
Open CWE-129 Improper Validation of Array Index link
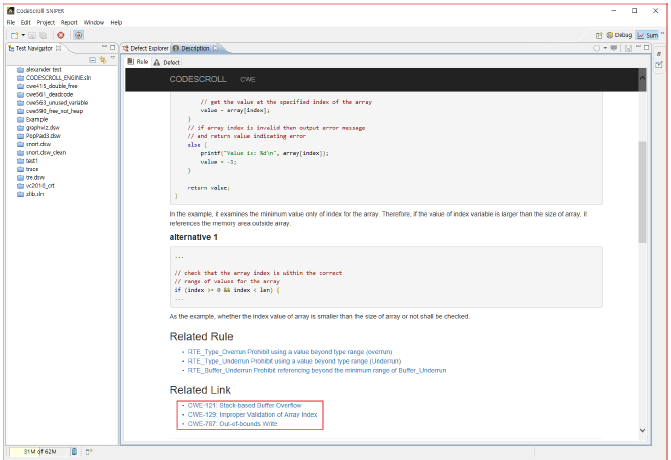[x=252, y=415]
